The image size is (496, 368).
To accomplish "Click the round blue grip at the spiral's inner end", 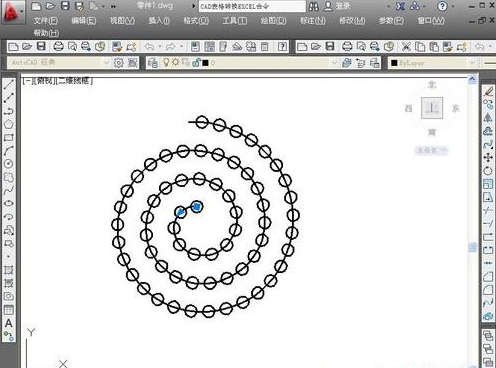I will pyautogui.click(x=197, y=207).
